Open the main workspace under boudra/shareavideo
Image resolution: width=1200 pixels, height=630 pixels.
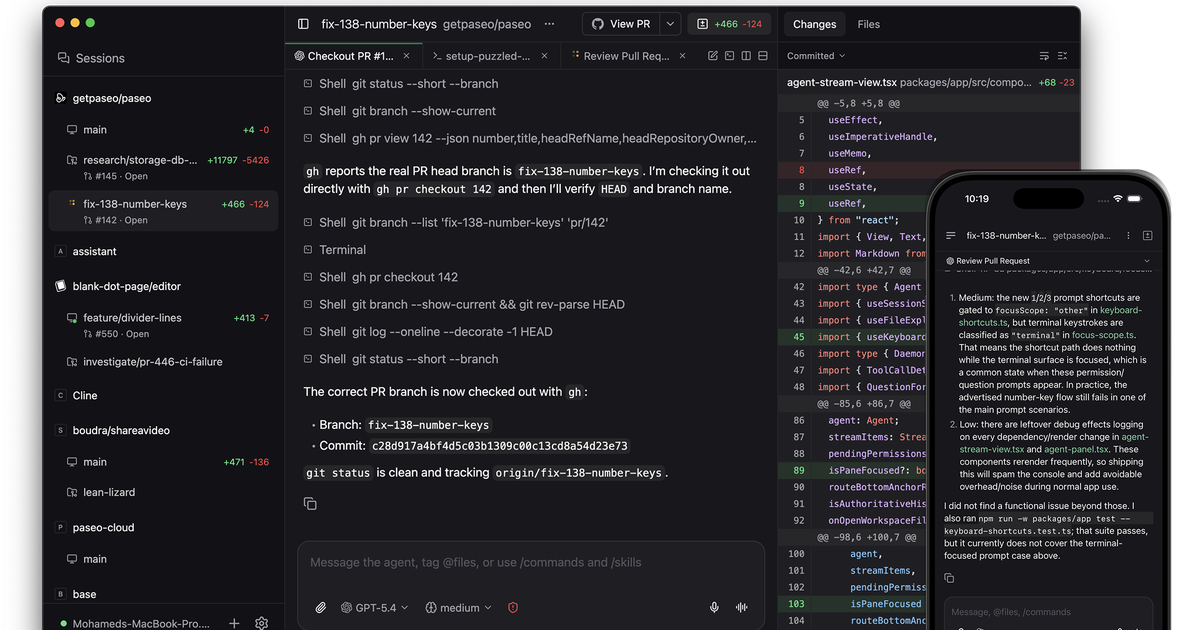click(x=164, y=462)
